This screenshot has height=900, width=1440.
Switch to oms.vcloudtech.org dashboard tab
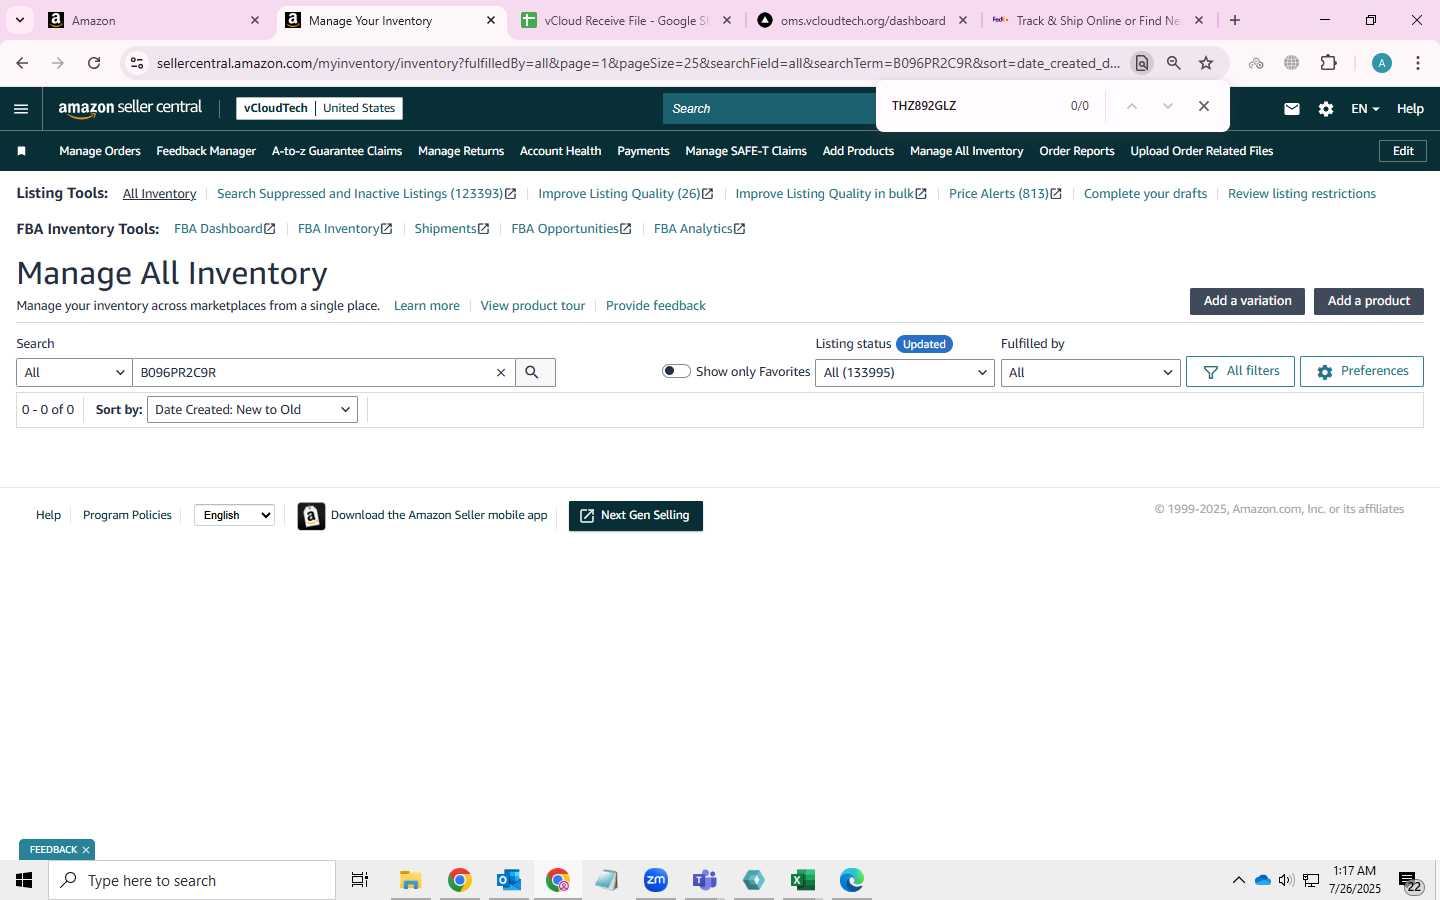pos(860,20)
